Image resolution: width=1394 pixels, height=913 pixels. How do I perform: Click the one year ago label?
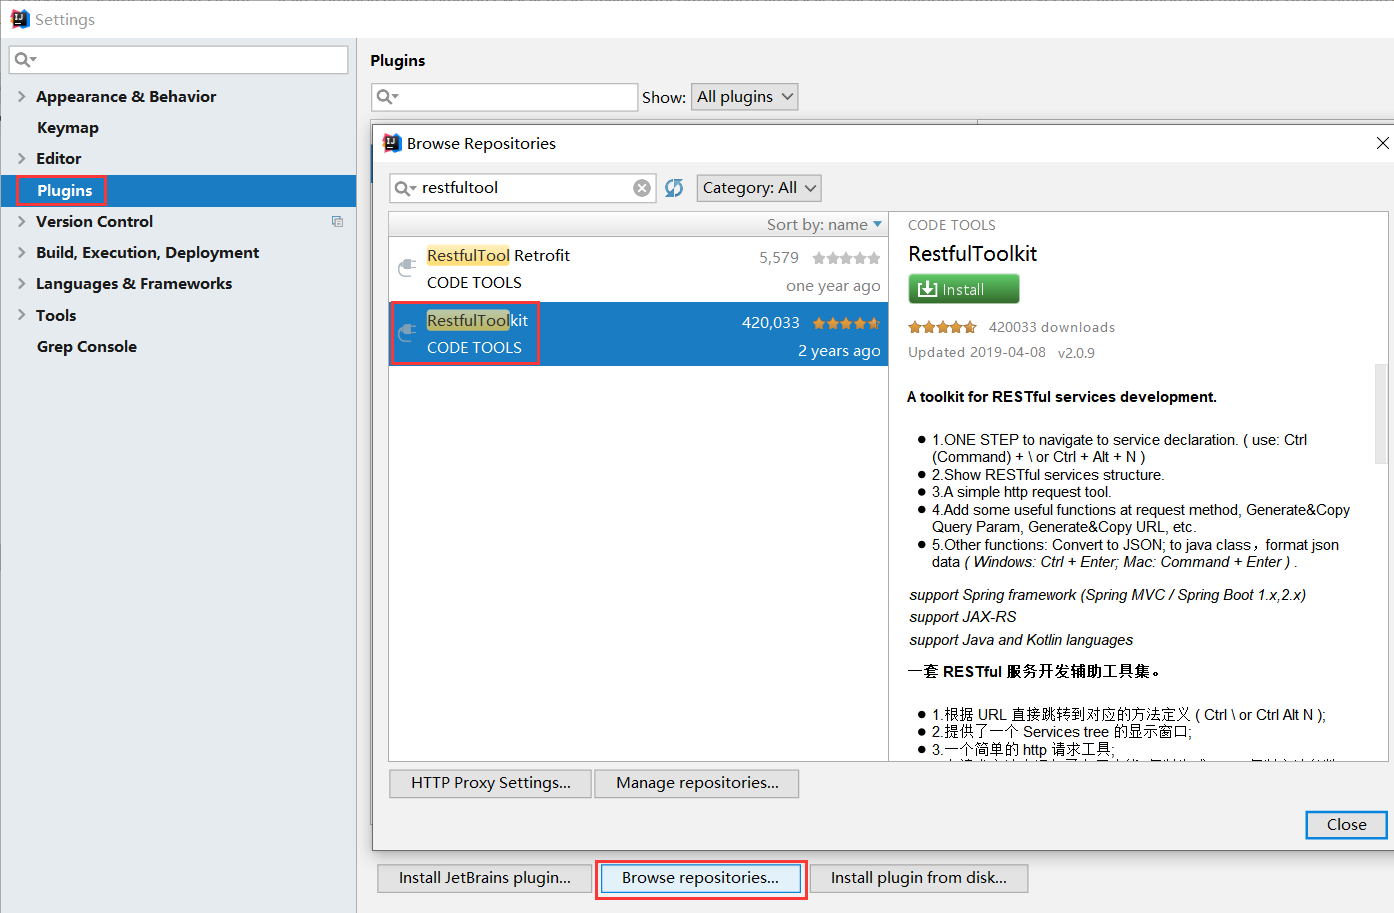(833, 286)
